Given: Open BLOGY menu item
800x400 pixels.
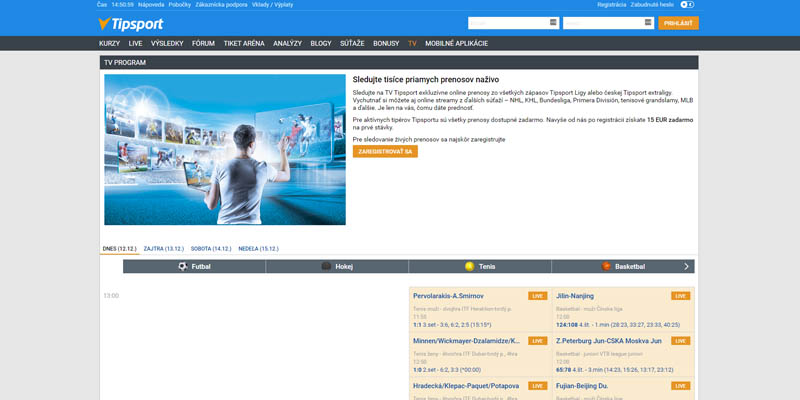Looking at the screenshot, I should point(321,43).
